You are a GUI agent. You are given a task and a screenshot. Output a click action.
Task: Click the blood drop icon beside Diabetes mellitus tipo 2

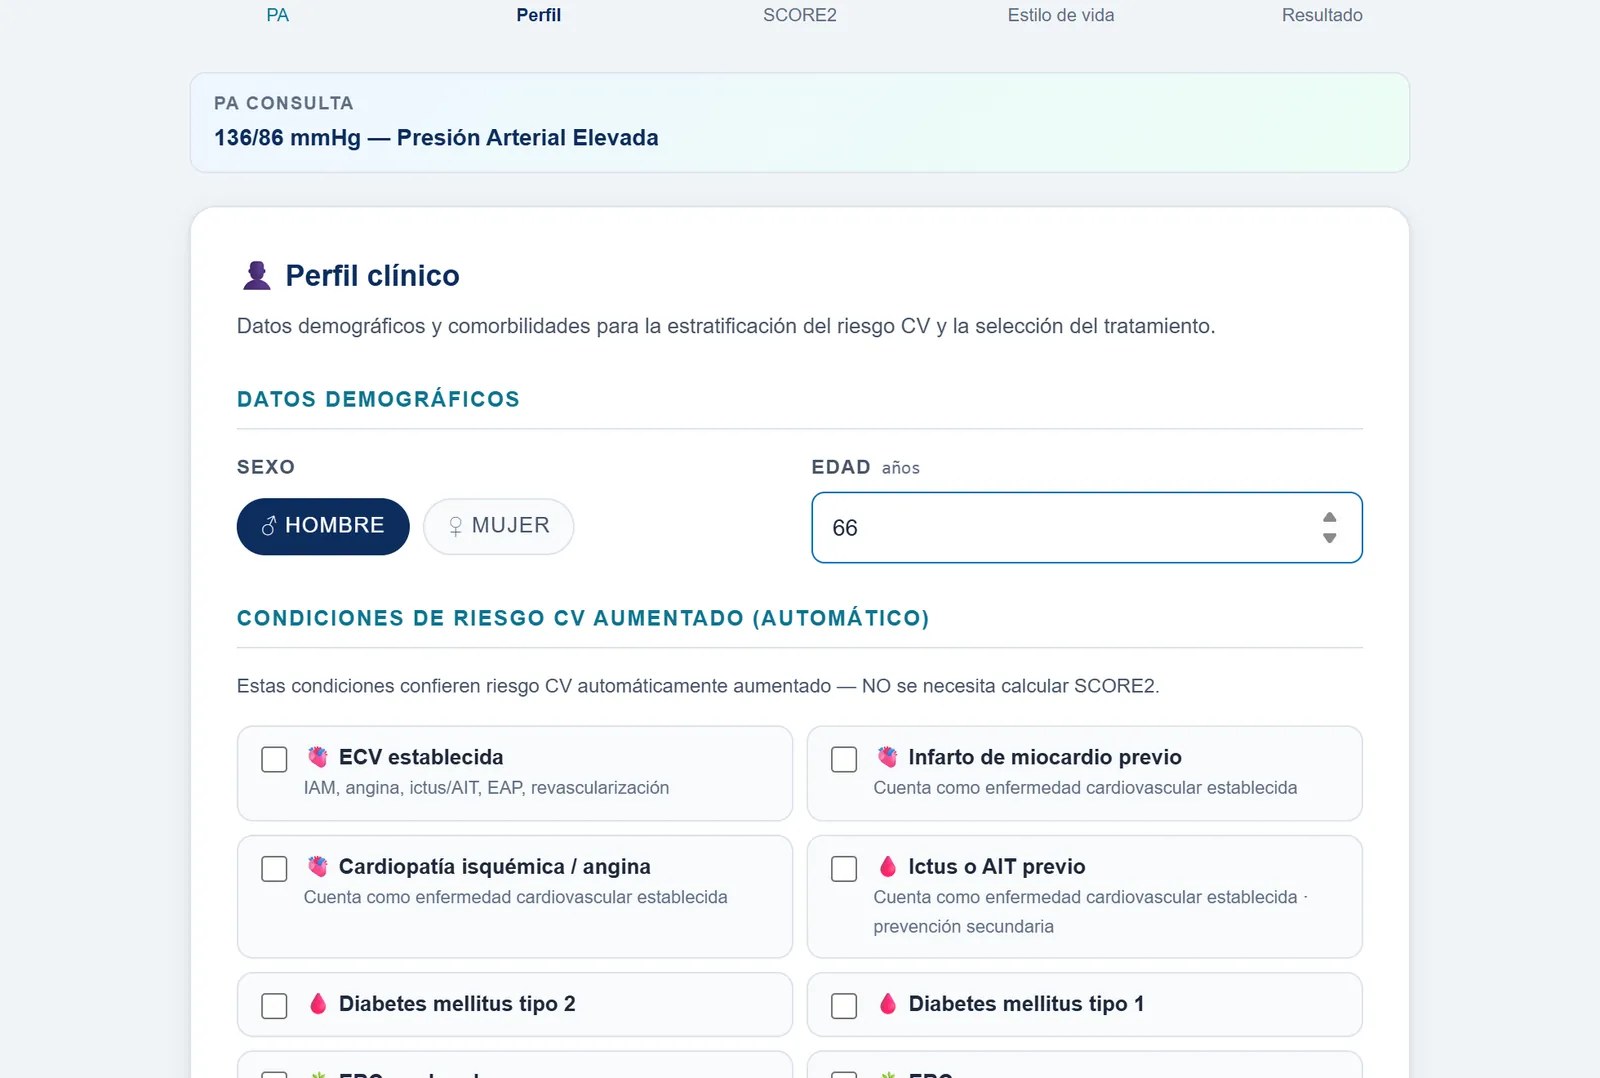318,1003
